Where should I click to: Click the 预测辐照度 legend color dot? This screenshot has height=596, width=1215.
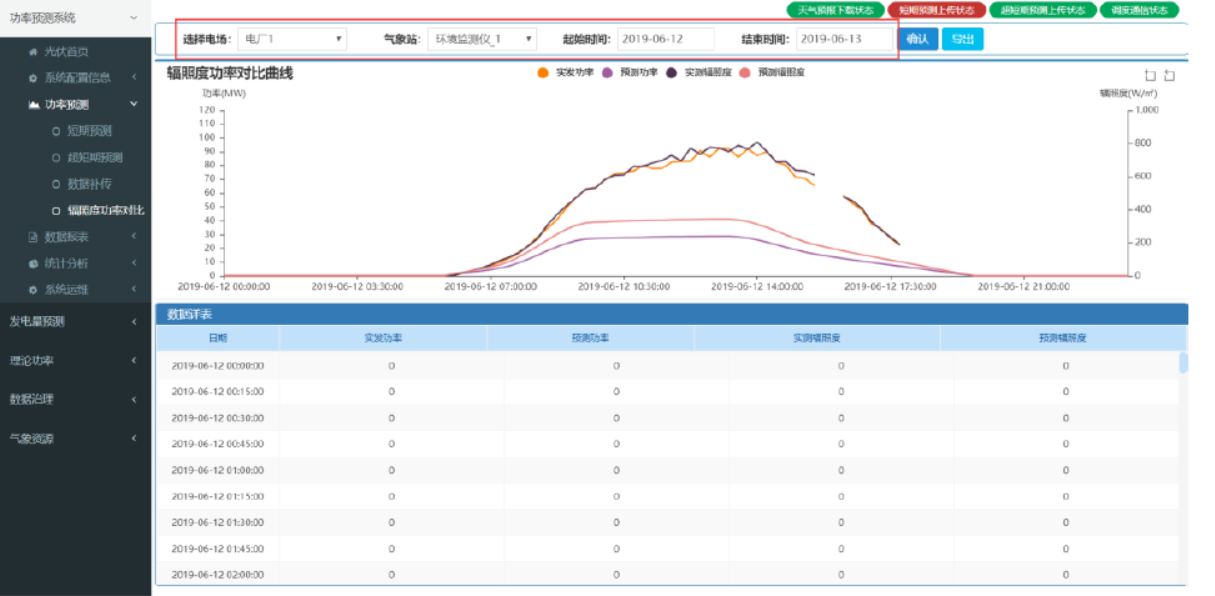745,72
